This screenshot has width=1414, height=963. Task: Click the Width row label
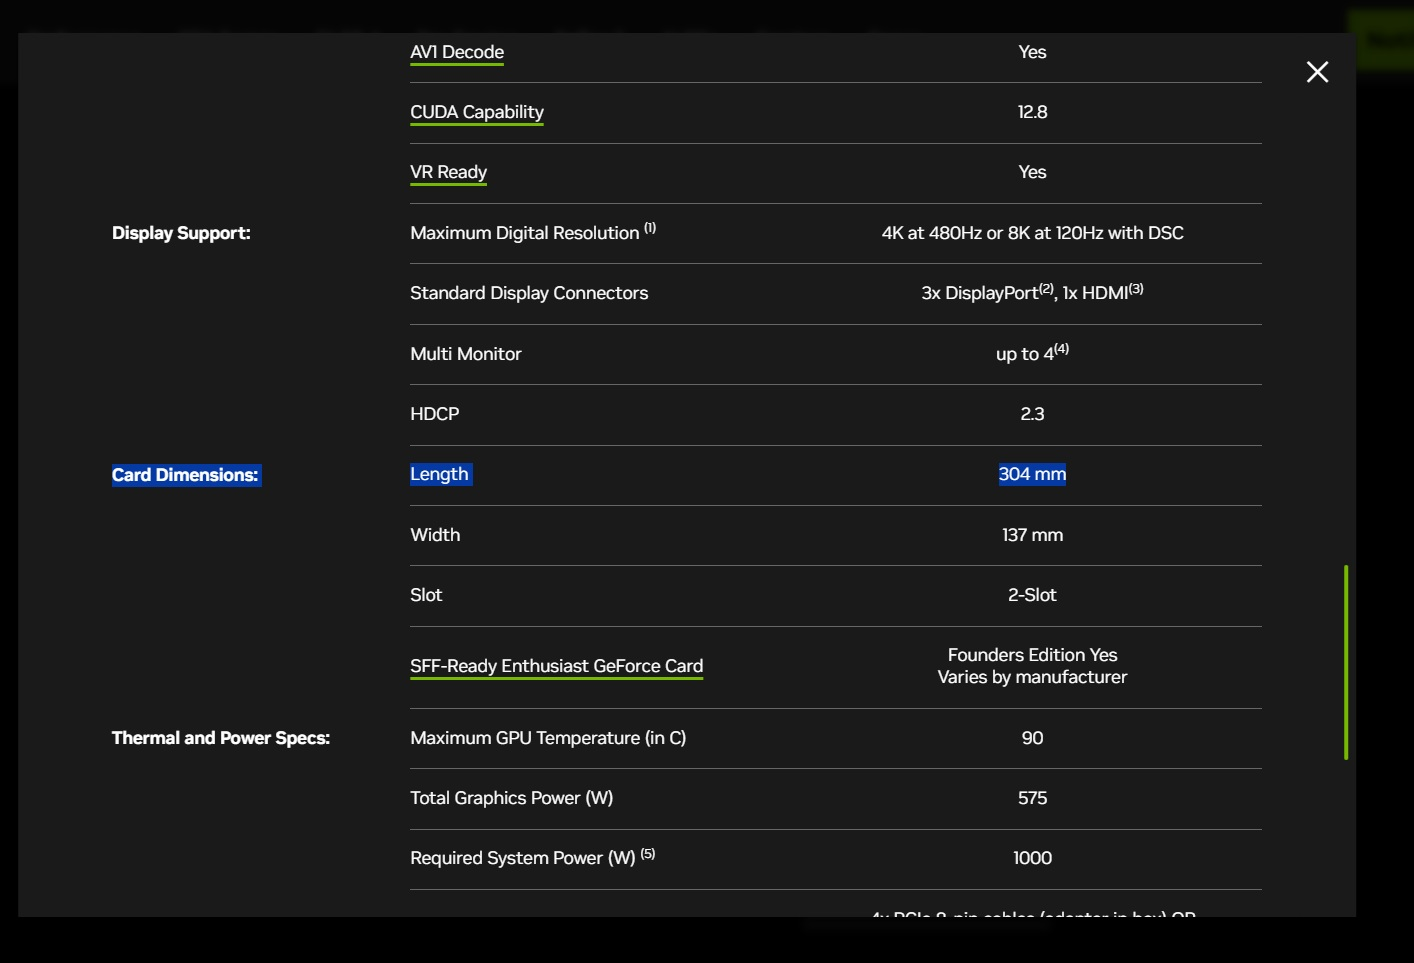(435, 535)
